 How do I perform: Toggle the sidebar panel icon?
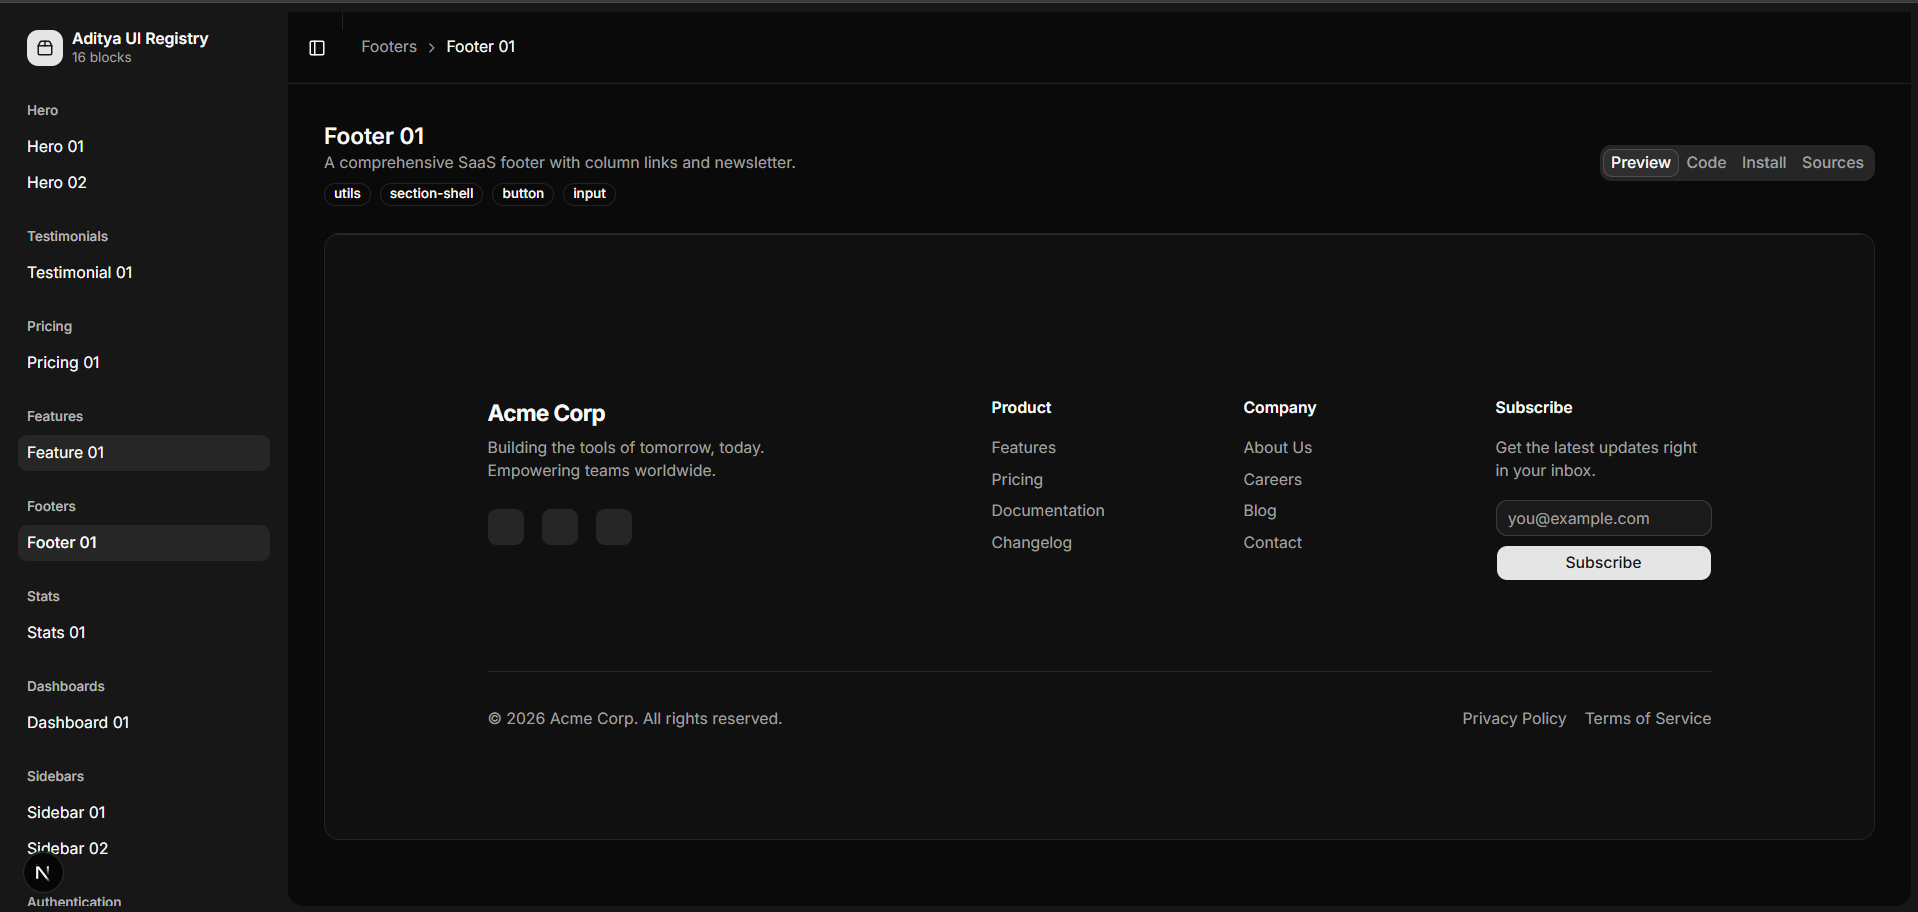pos(317,47)
